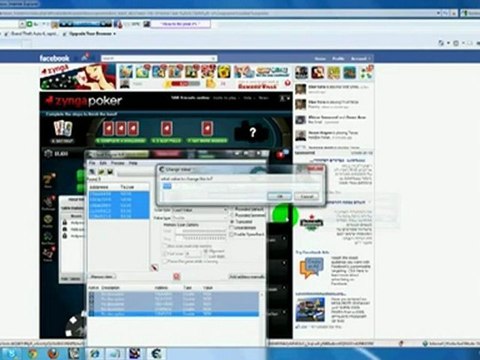Screen dimensions: 480x360
Task: Open the sponsored ad photo thumbnail
Action: tap(310, 310)
